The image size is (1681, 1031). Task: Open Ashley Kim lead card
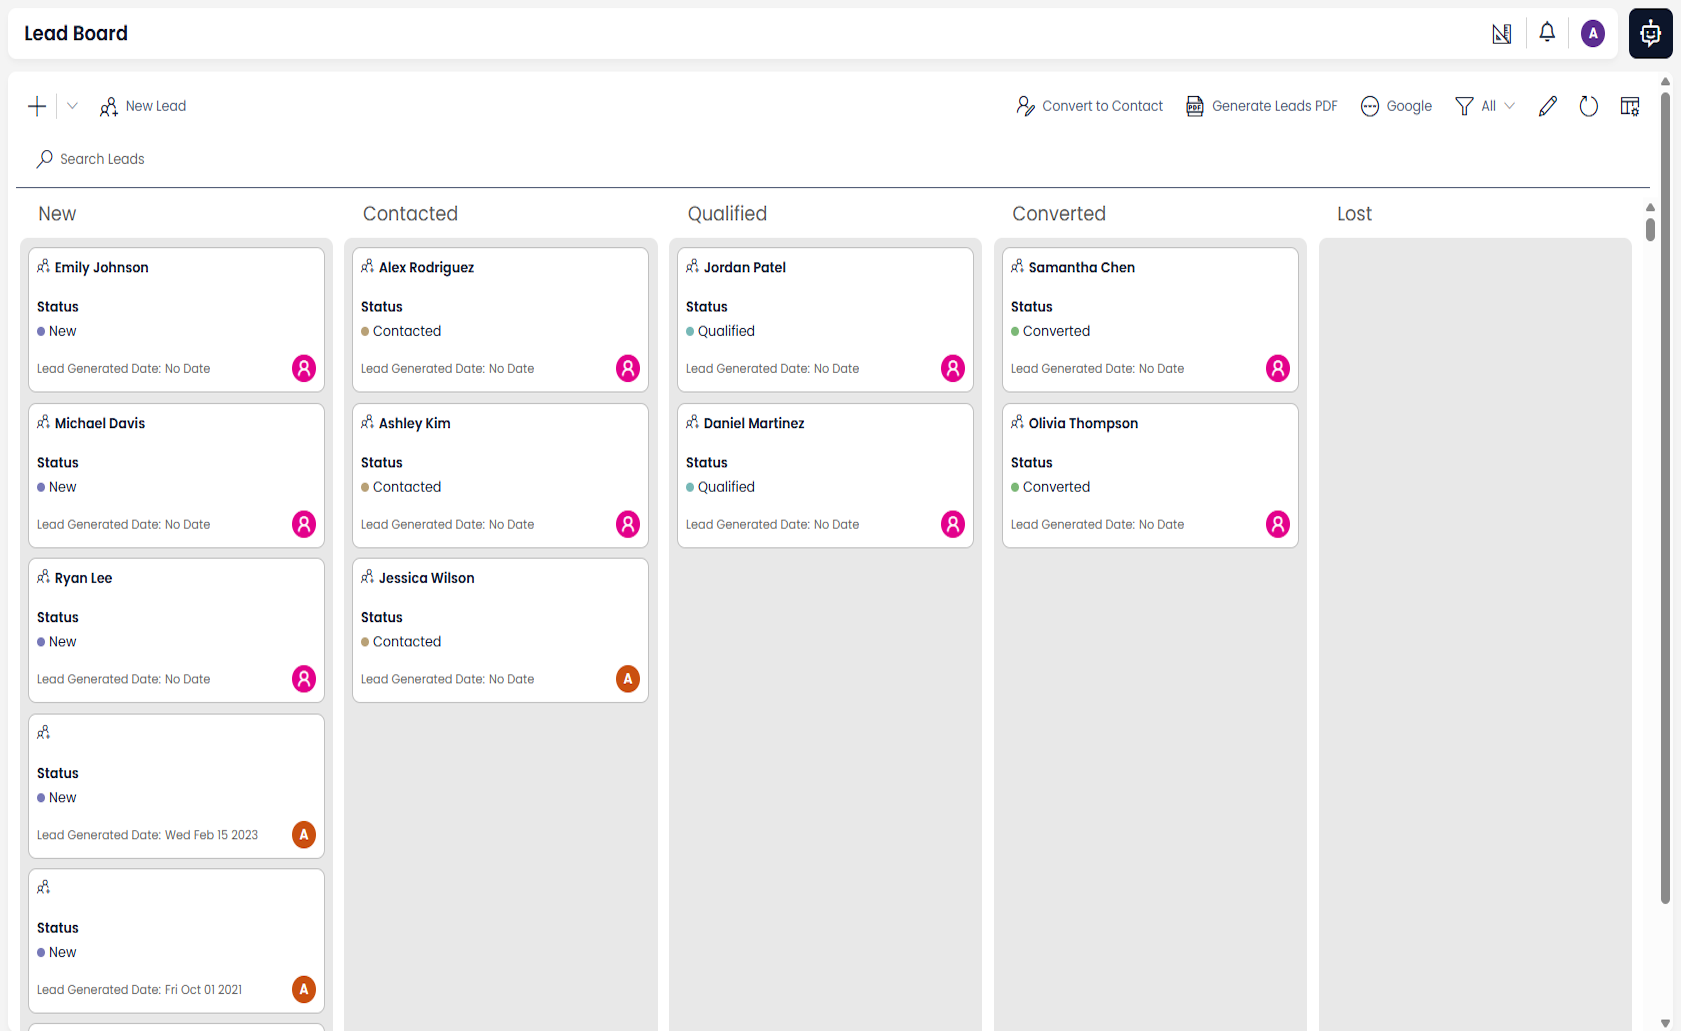[500, 475]
